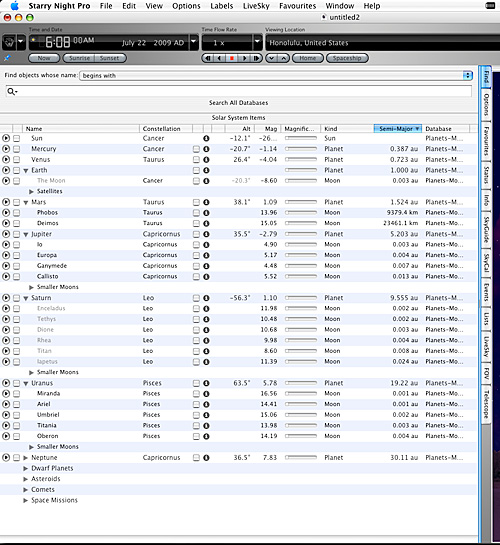Image resolution: width=500 pixels, height=545 pixels.
Task: Open the Apple menu
Action: (14, 6)
